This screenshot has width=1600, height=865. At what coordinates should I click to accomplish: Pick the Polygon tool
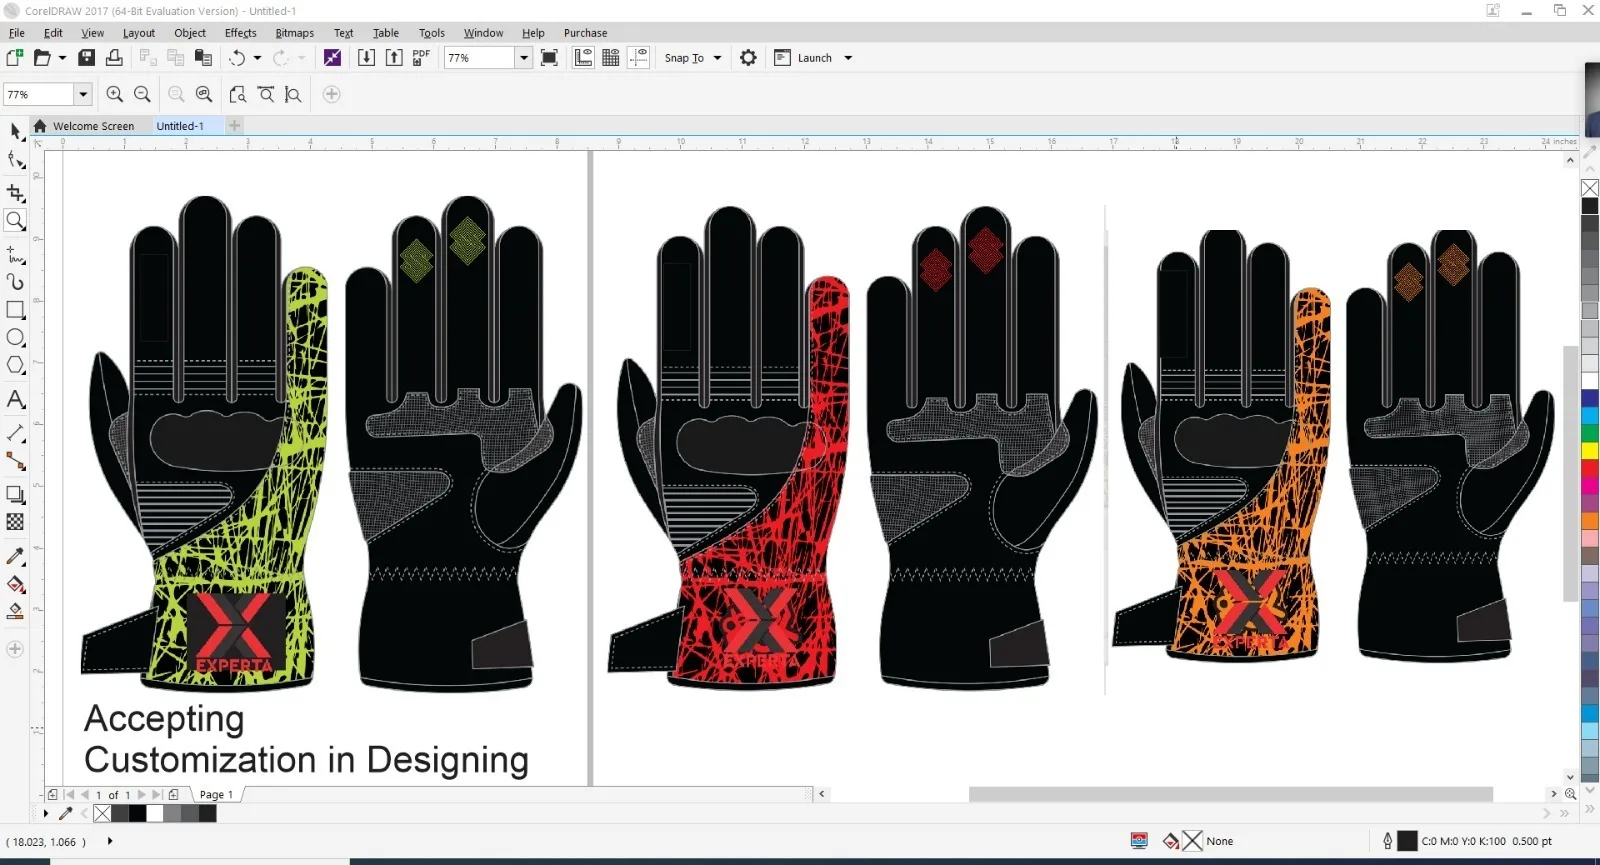15,365
